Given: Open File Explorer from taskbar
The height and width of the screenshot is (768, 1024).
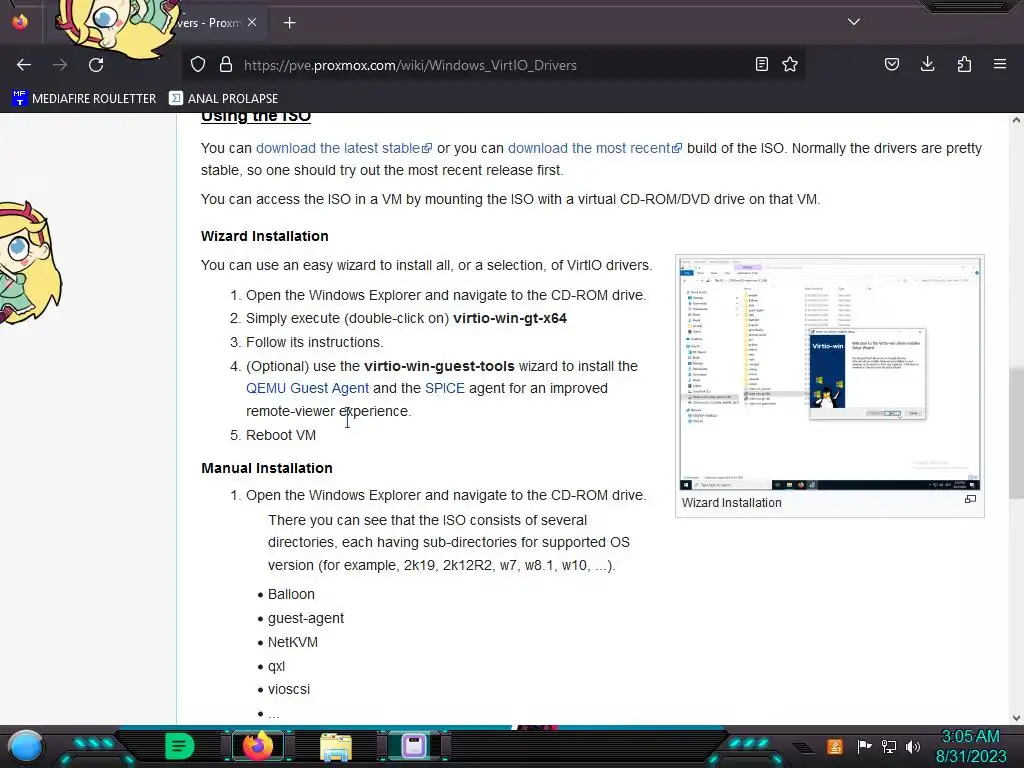Looking at the screenshot, I should click(x=336, y=746).
